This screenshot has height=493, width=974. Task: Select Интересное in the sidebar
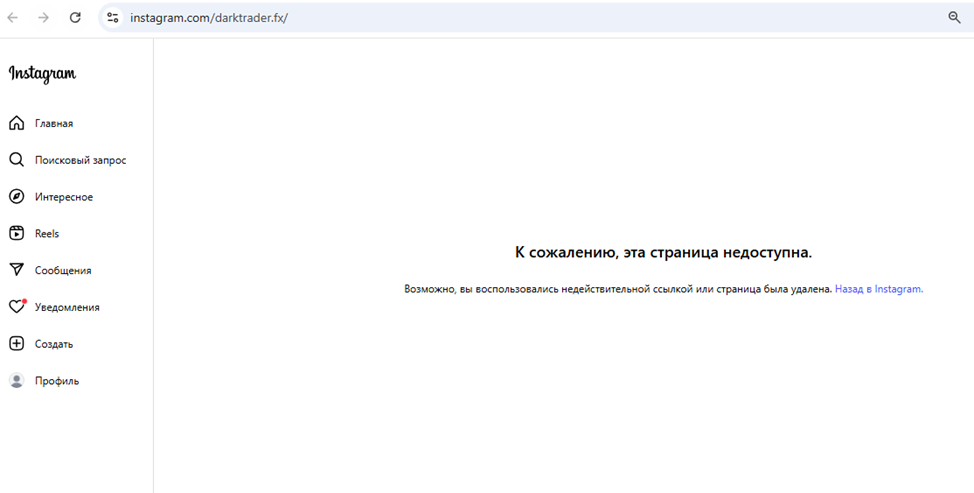pyautogui.click(x=64, y=197)
